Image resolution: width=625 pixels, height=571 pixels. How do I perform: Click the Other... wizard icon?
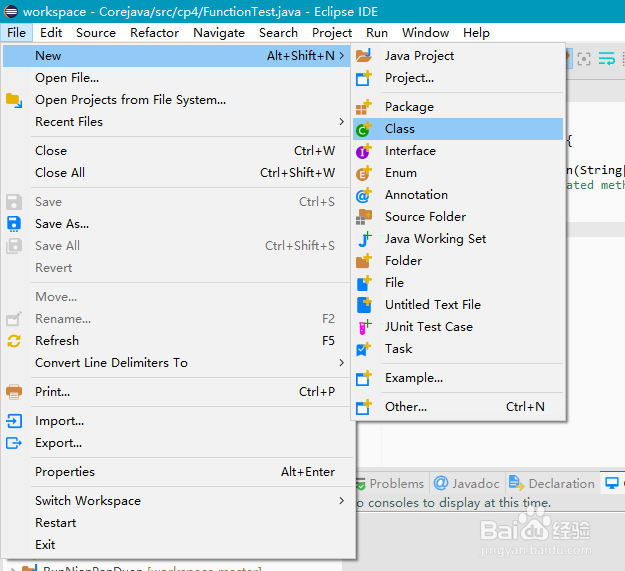[x=364, y=407]
